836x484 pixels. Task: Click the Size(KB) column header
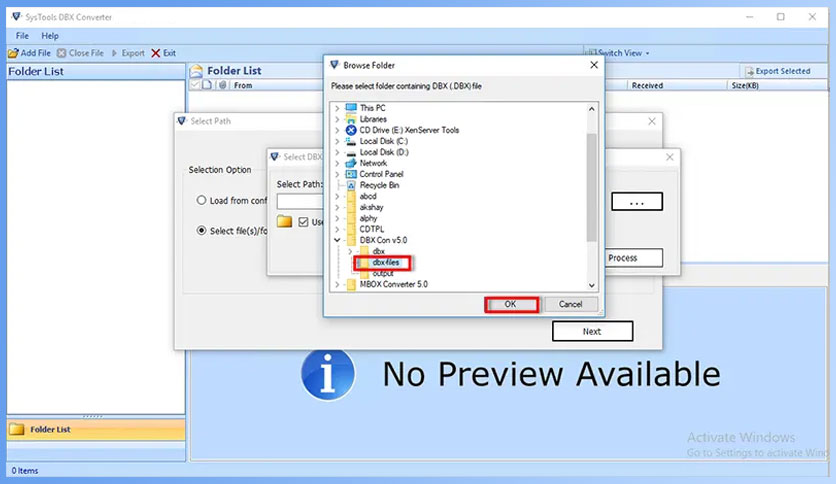tap(745, 85)
